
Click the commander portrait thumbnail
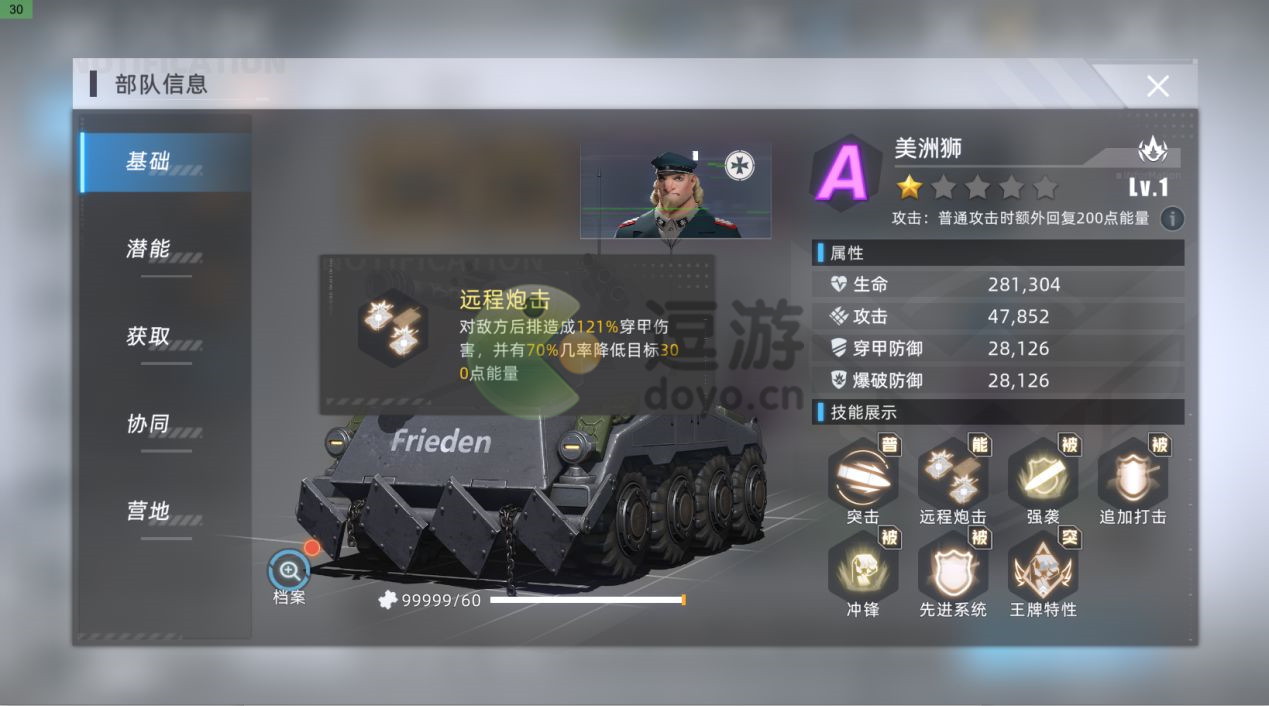point(676,190)
